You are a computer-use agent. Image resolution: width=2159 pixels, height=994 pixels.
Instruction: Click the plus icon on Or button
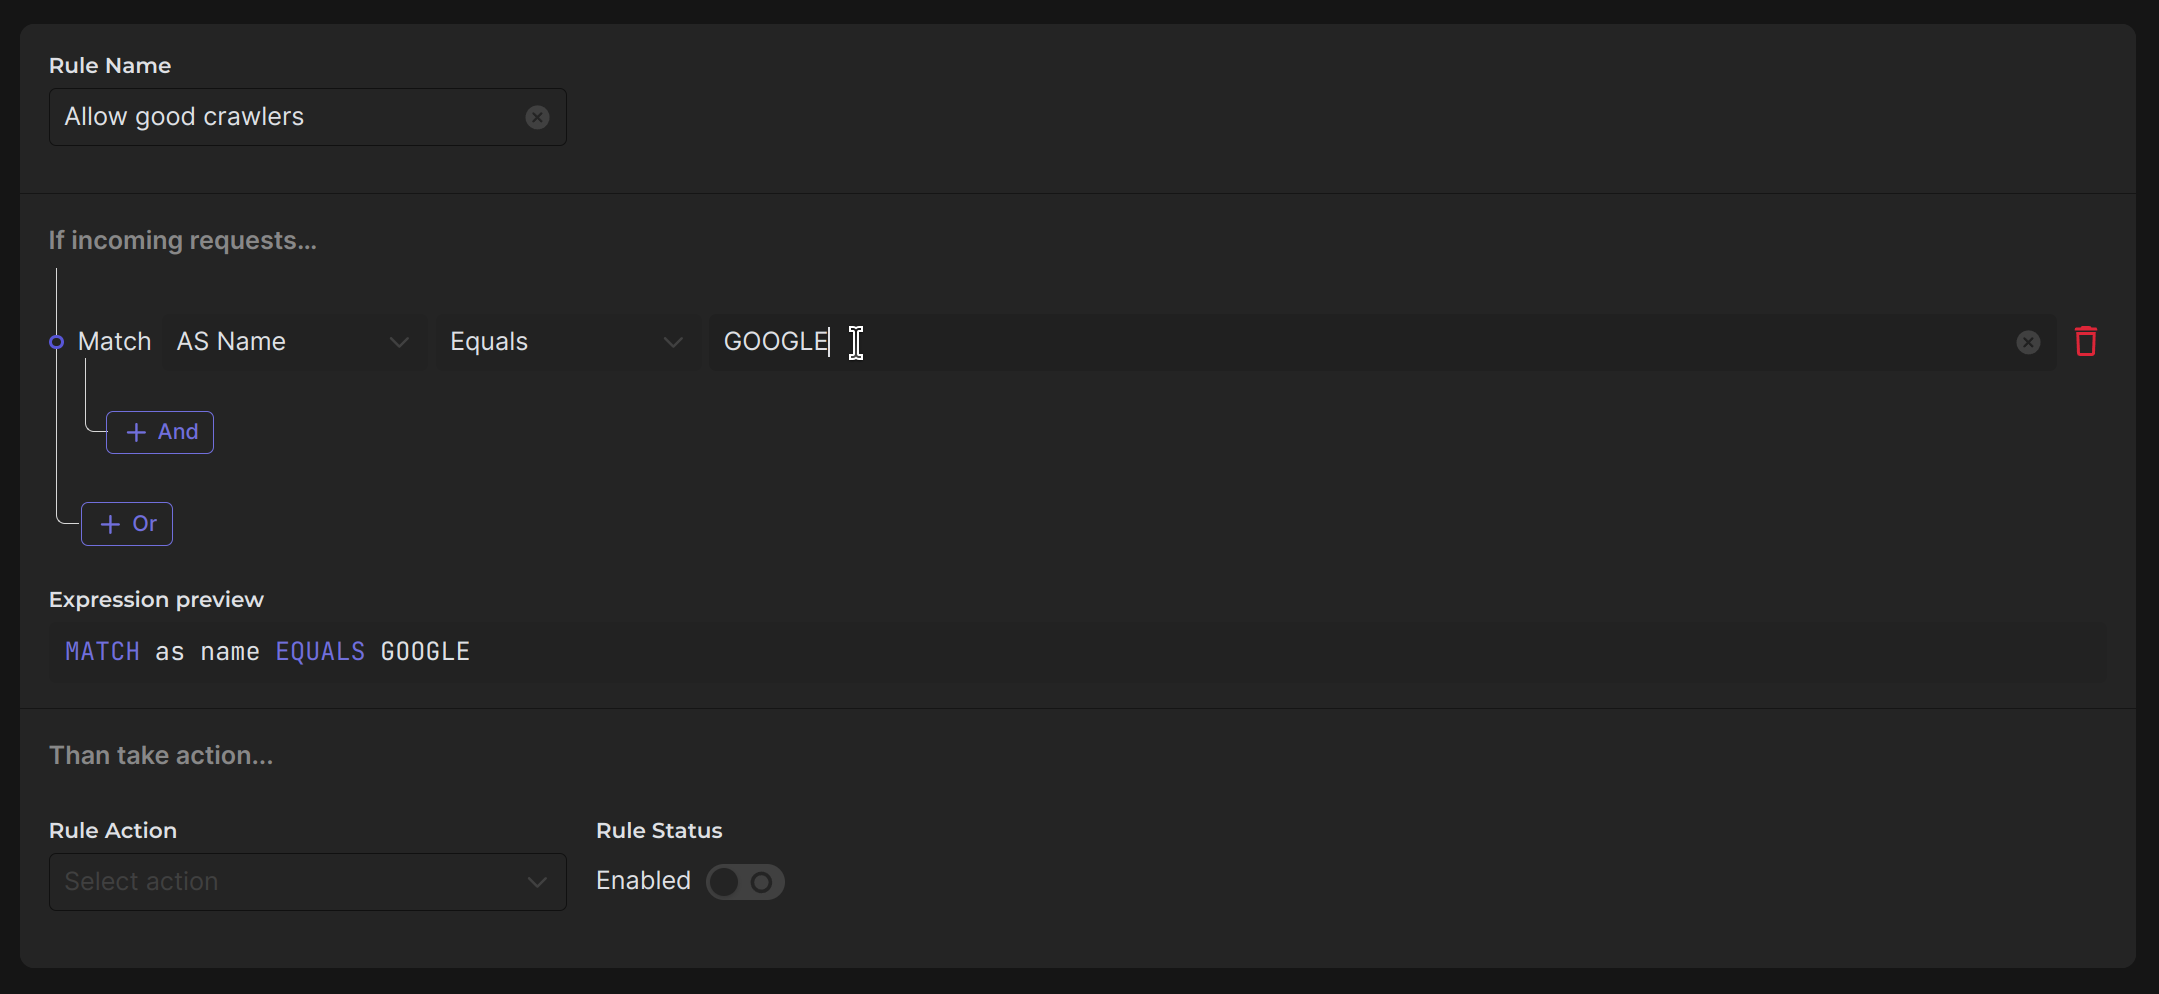point(111,525)
